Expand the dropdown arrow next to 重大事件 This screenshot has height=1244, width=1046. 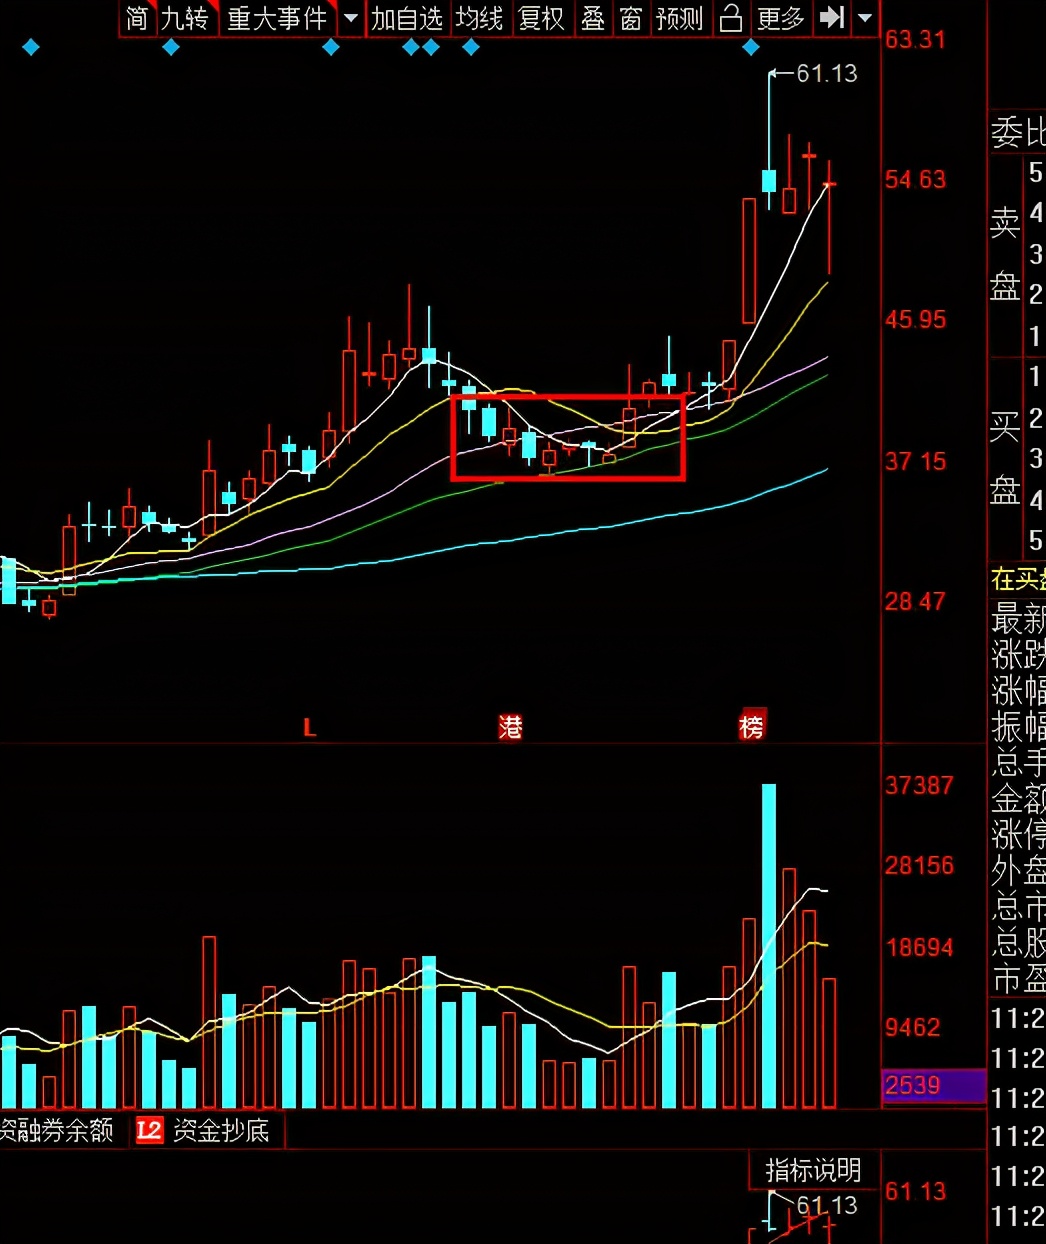point(351,18)
